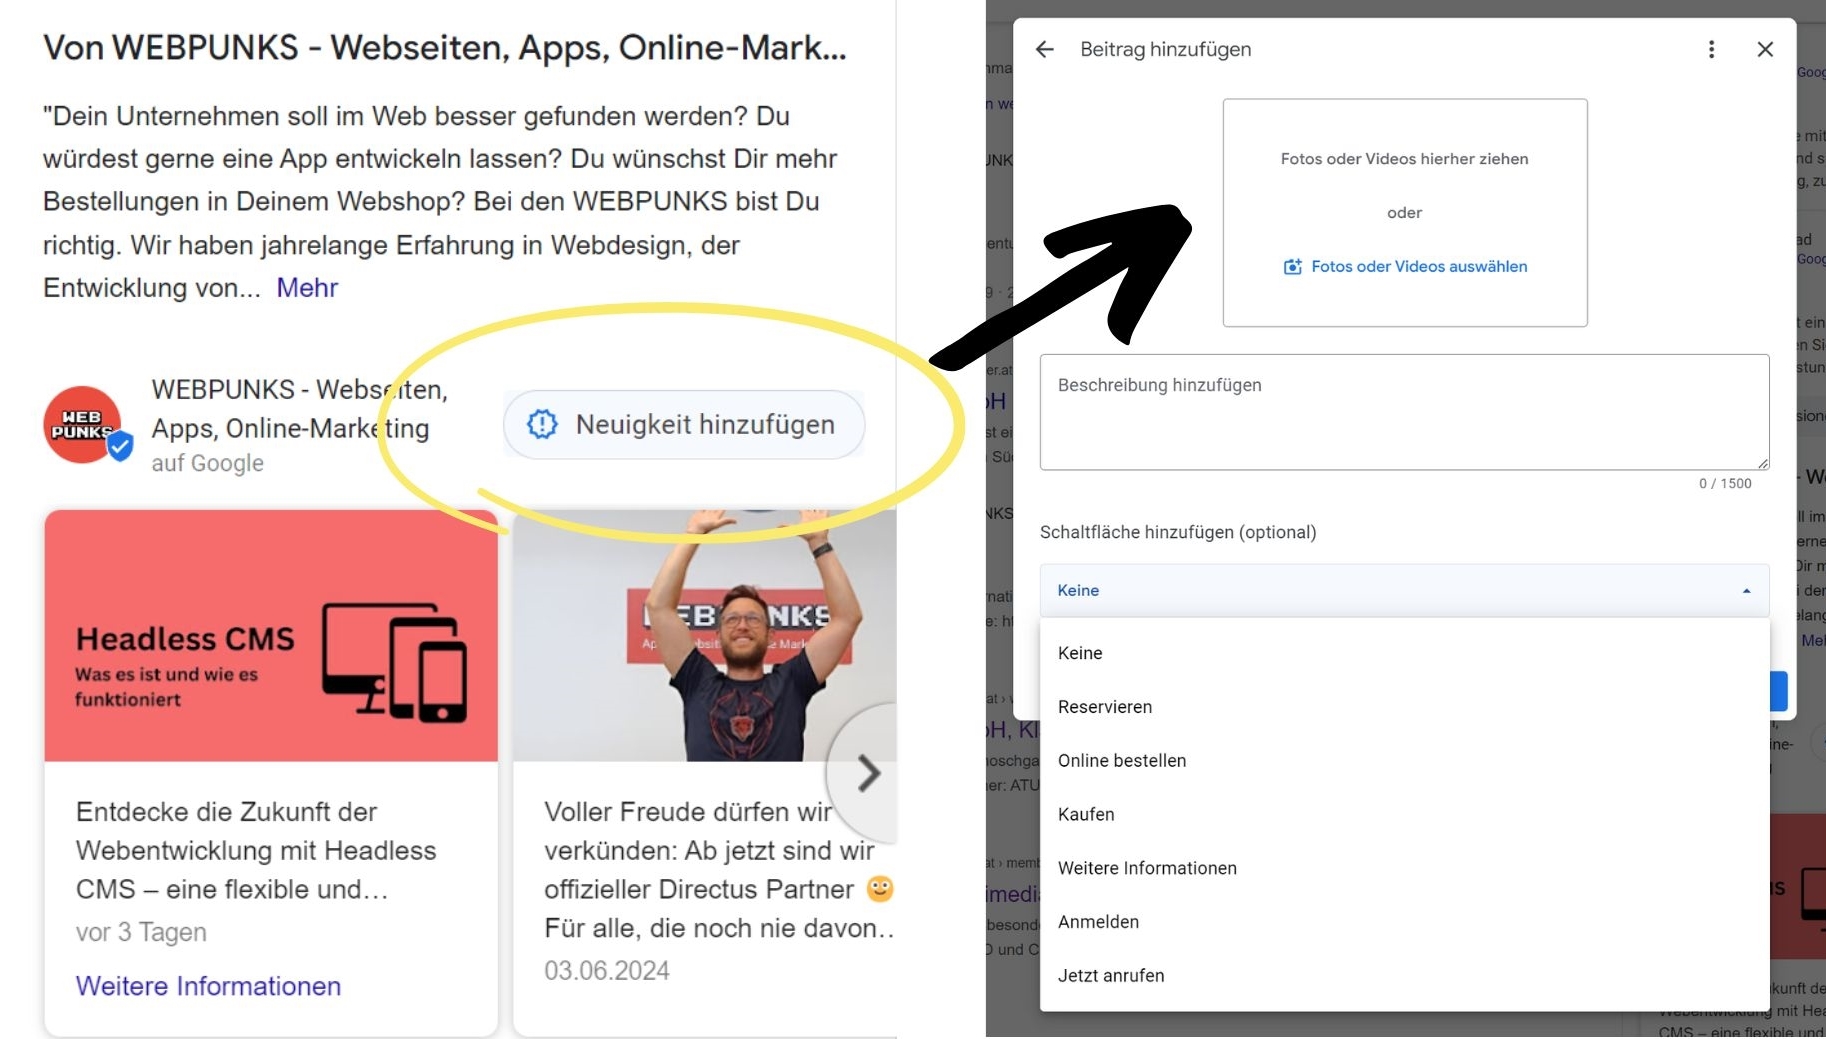Viewport: 1826px width, 1039px height.
Task: Select Keine from the dropdown list
Action: (1404, 653)
